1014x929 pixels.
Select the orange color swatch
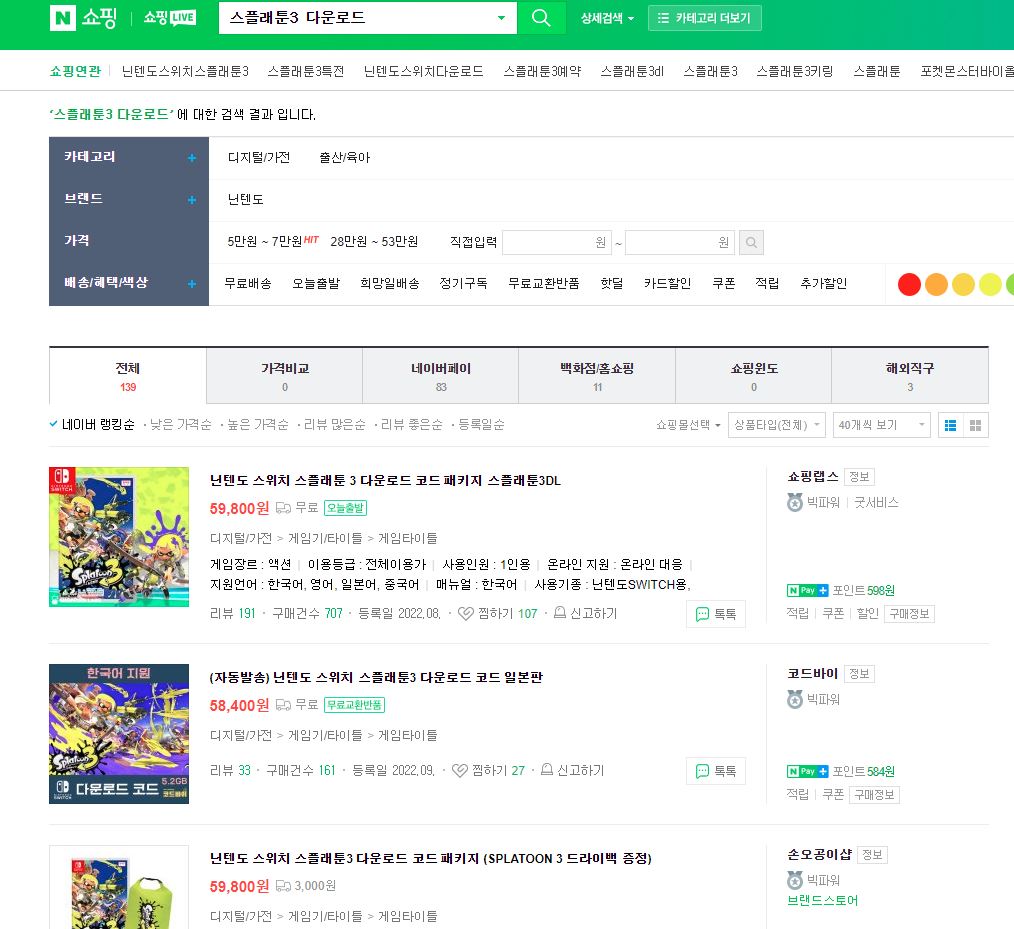click(936, 284)
